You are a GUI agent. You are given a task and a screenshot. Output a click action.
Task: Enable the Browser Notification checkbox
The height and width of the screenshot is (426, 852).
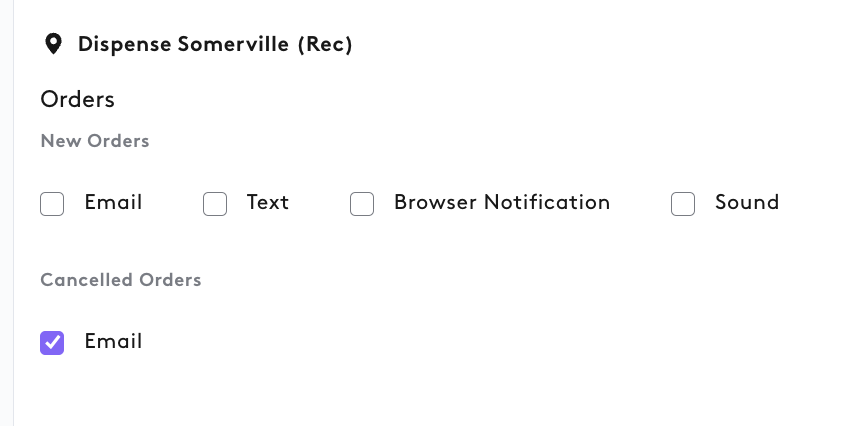tap(362, 204)
